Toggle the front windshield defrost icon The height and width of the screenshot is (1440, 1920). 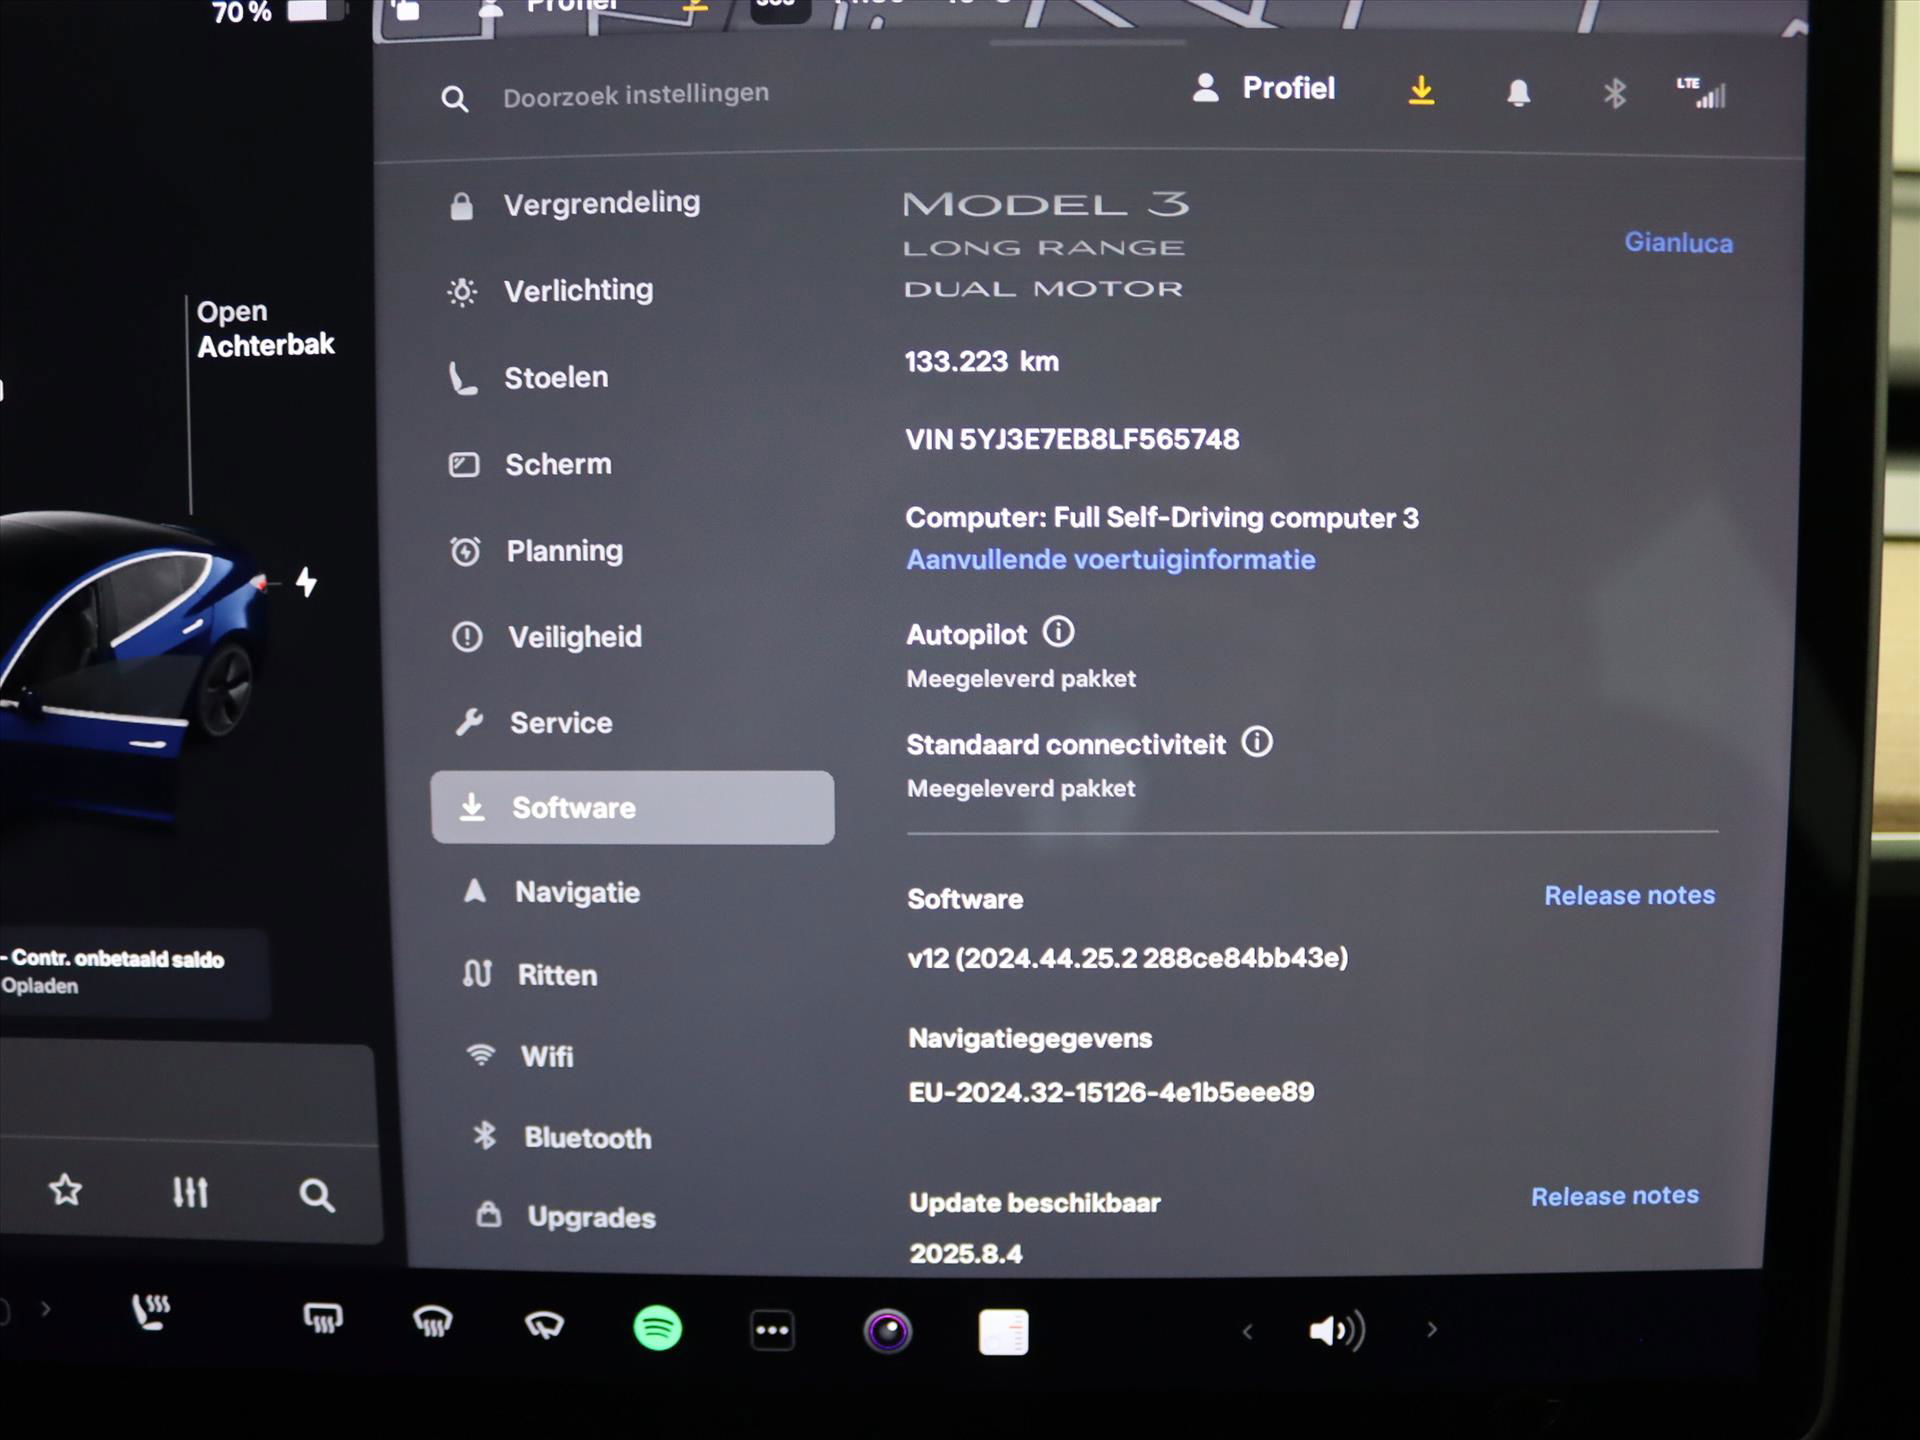tap(433, 1322)
